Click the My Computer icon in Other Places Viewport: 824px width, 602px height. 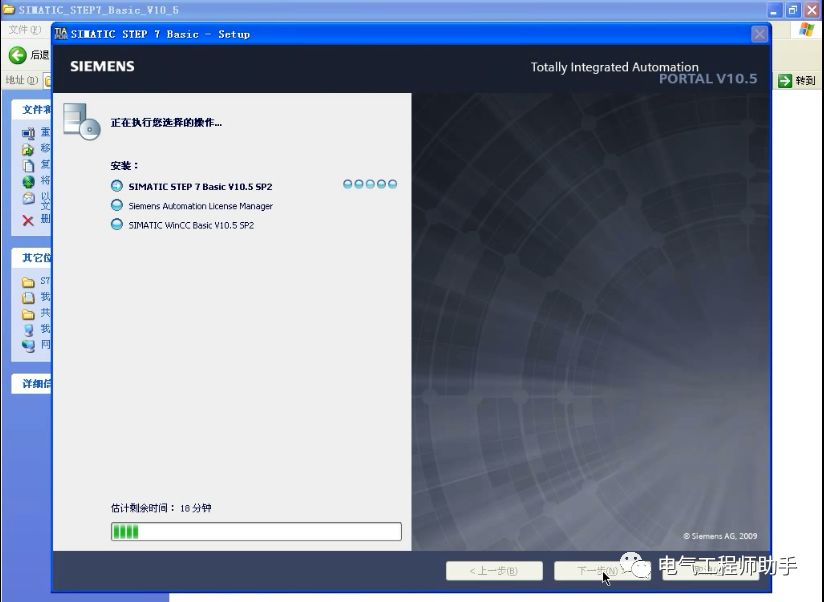point(28,329)
